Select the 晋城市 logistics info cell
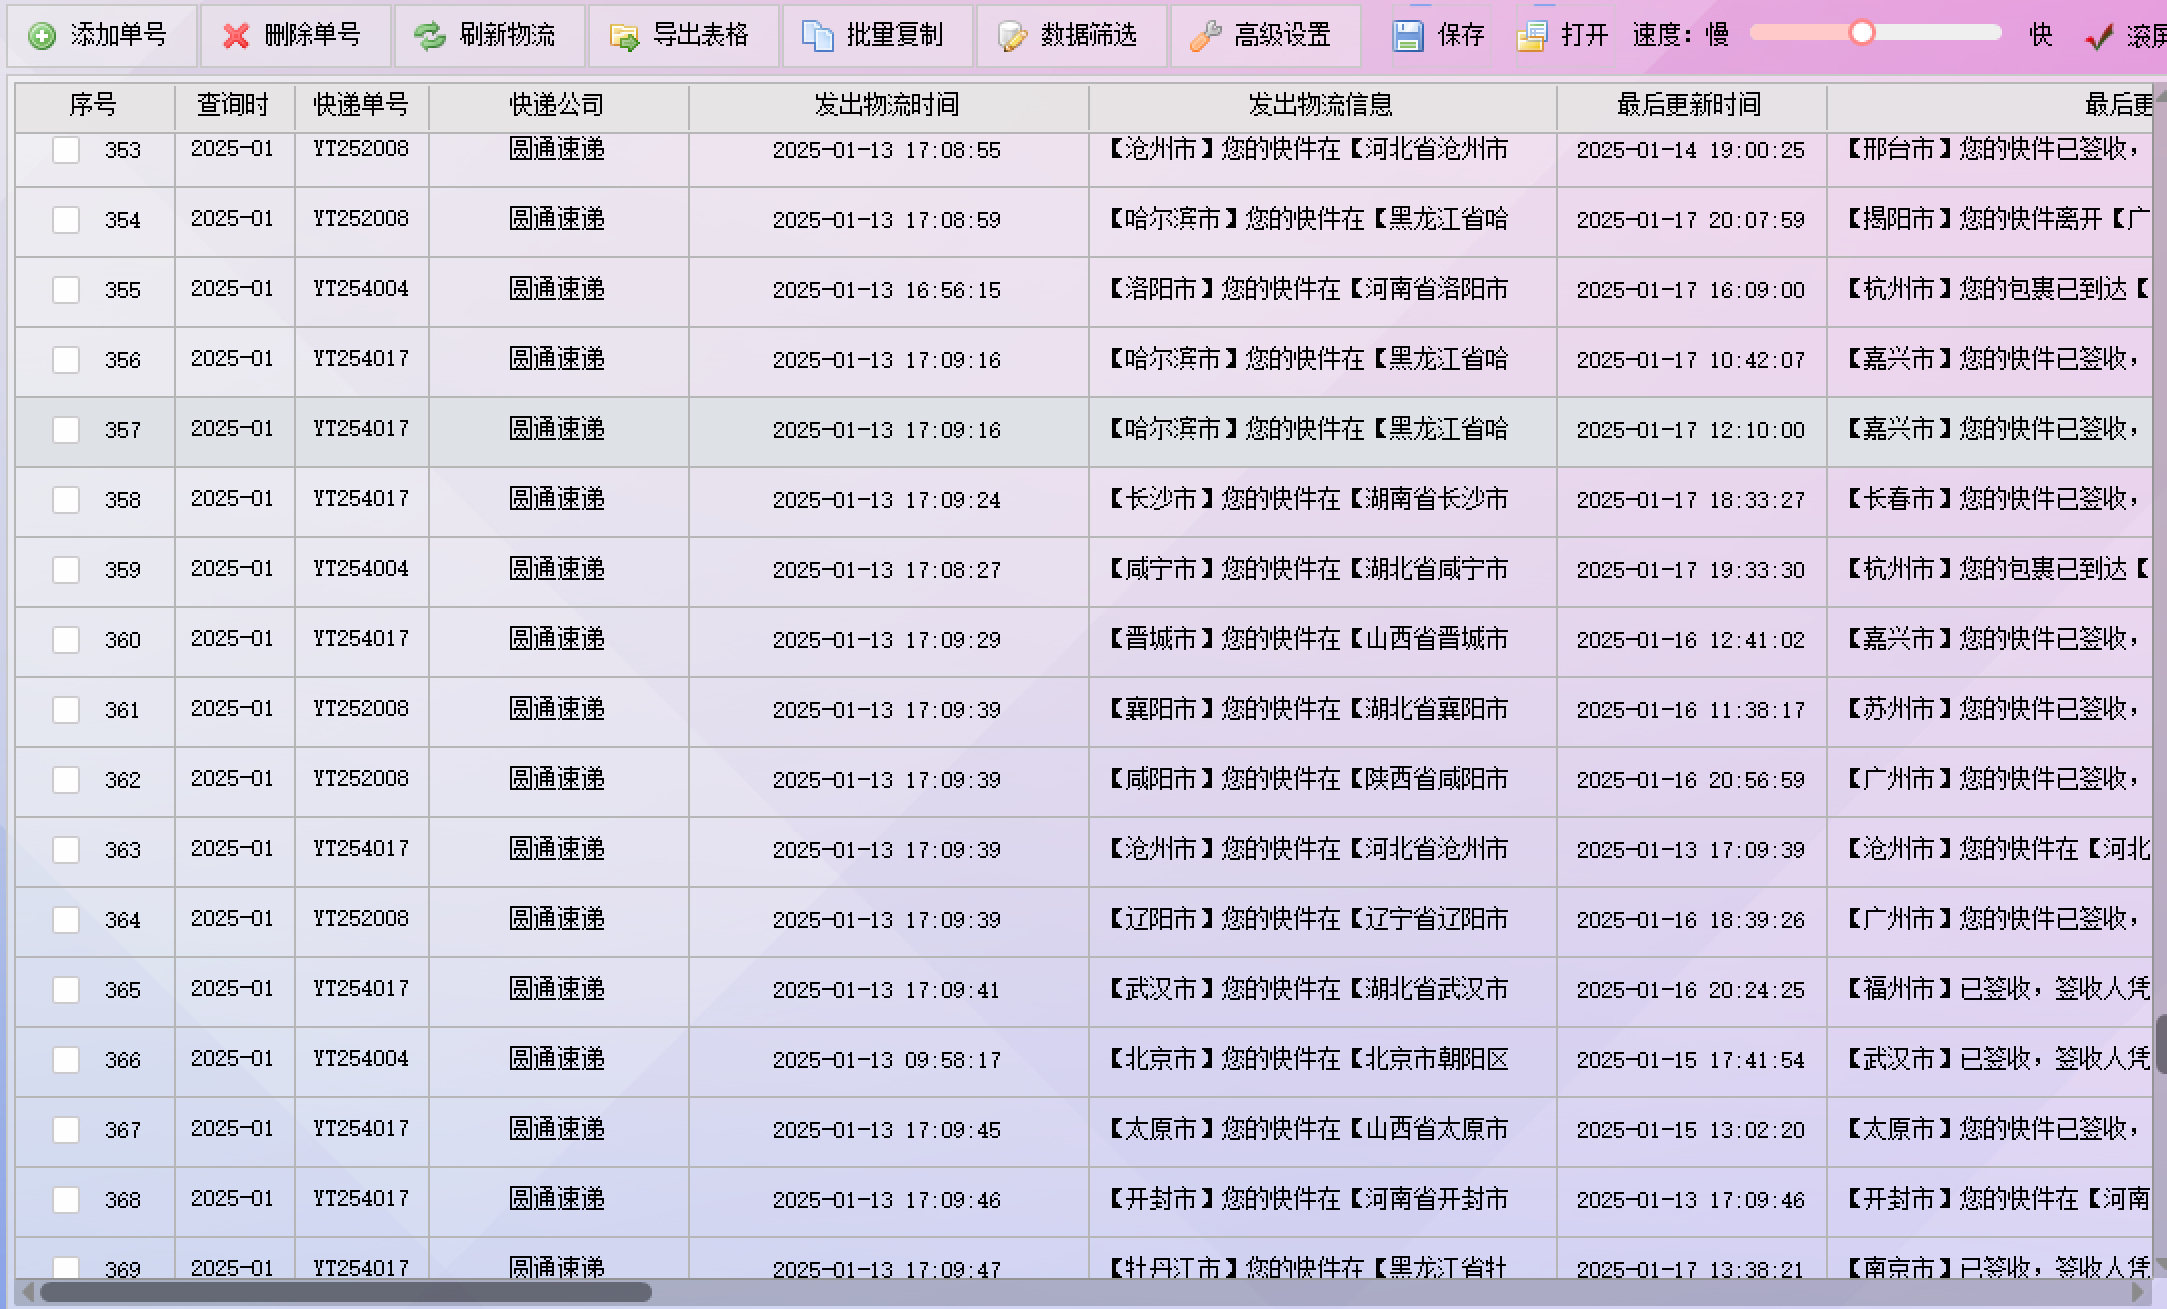The image size is (2167, 1309). click(1322, 640)
